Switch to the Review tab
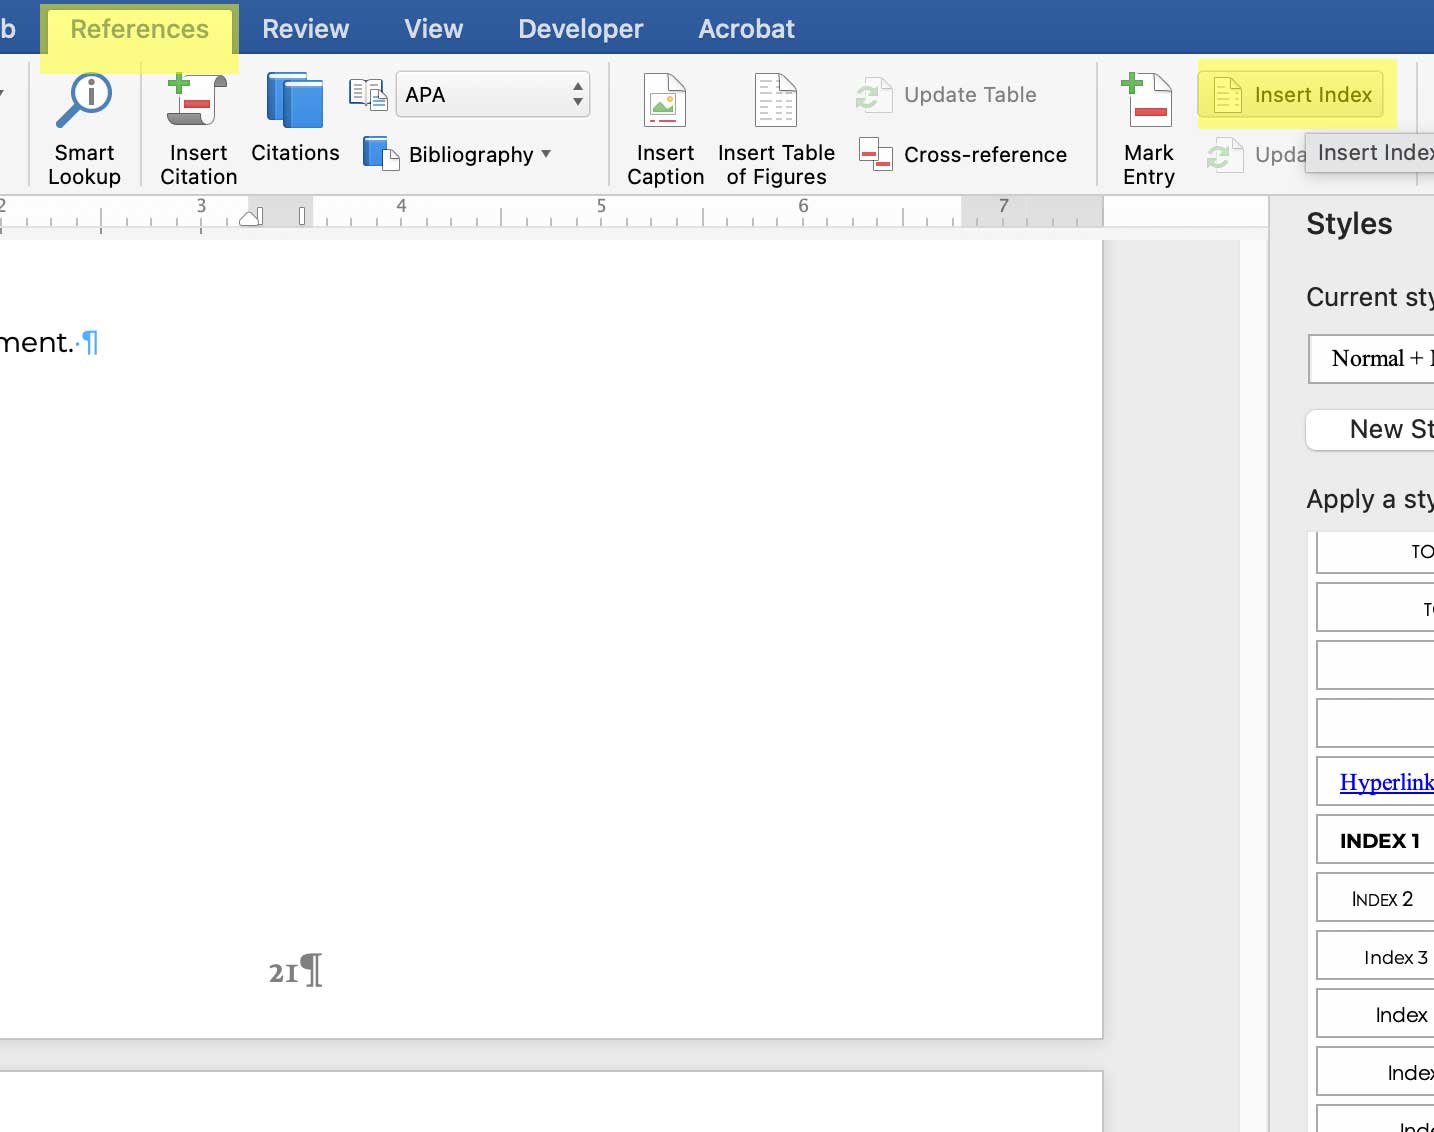This screenshot has height=1132, width=1434. (305, 29)
